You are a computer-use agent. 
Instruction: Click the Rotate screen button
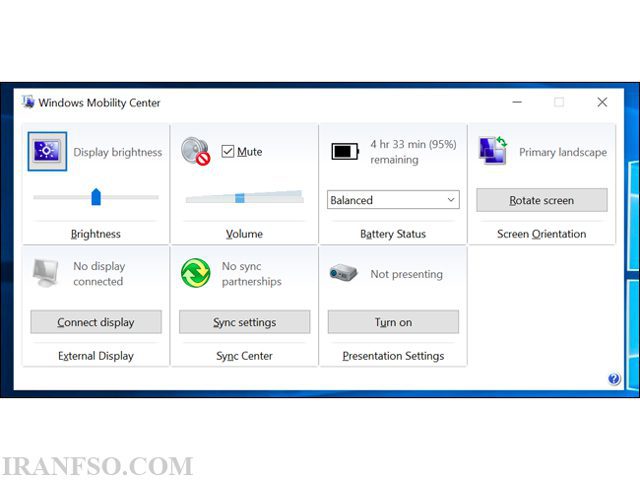pyautogui.click(x=542, y=200)
